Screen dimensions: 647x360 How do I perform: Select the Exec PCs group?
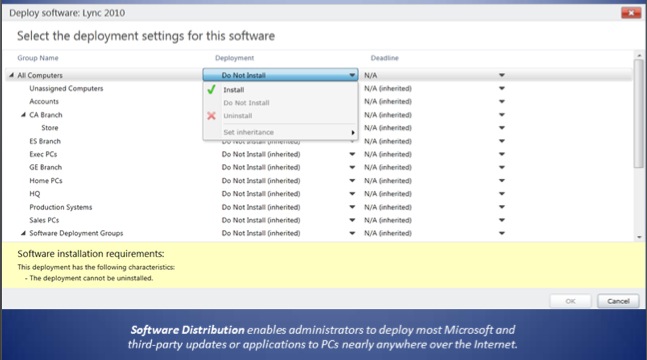[x=43, y=154]
